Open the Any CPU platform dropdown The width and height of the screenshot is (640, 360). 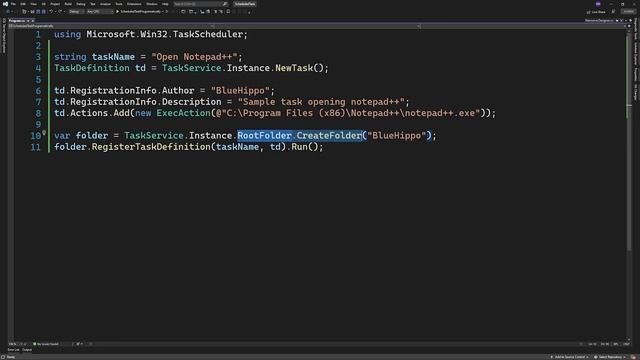coord(100,11)
